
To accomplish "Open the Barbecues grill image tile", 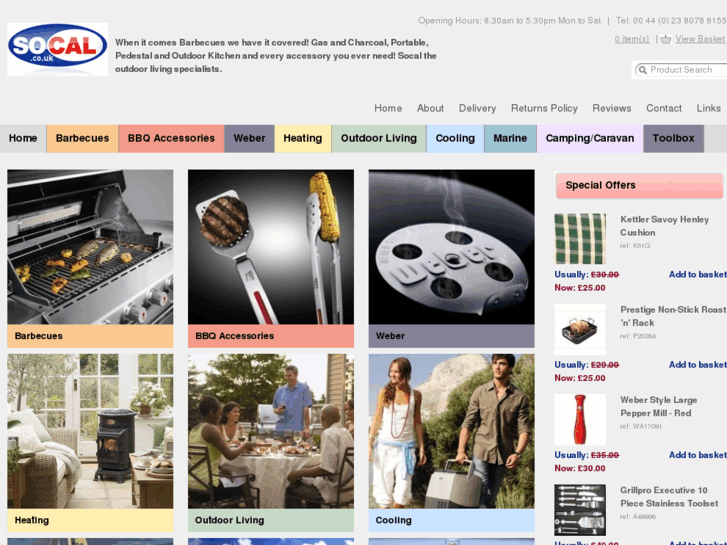I will 90,247.
